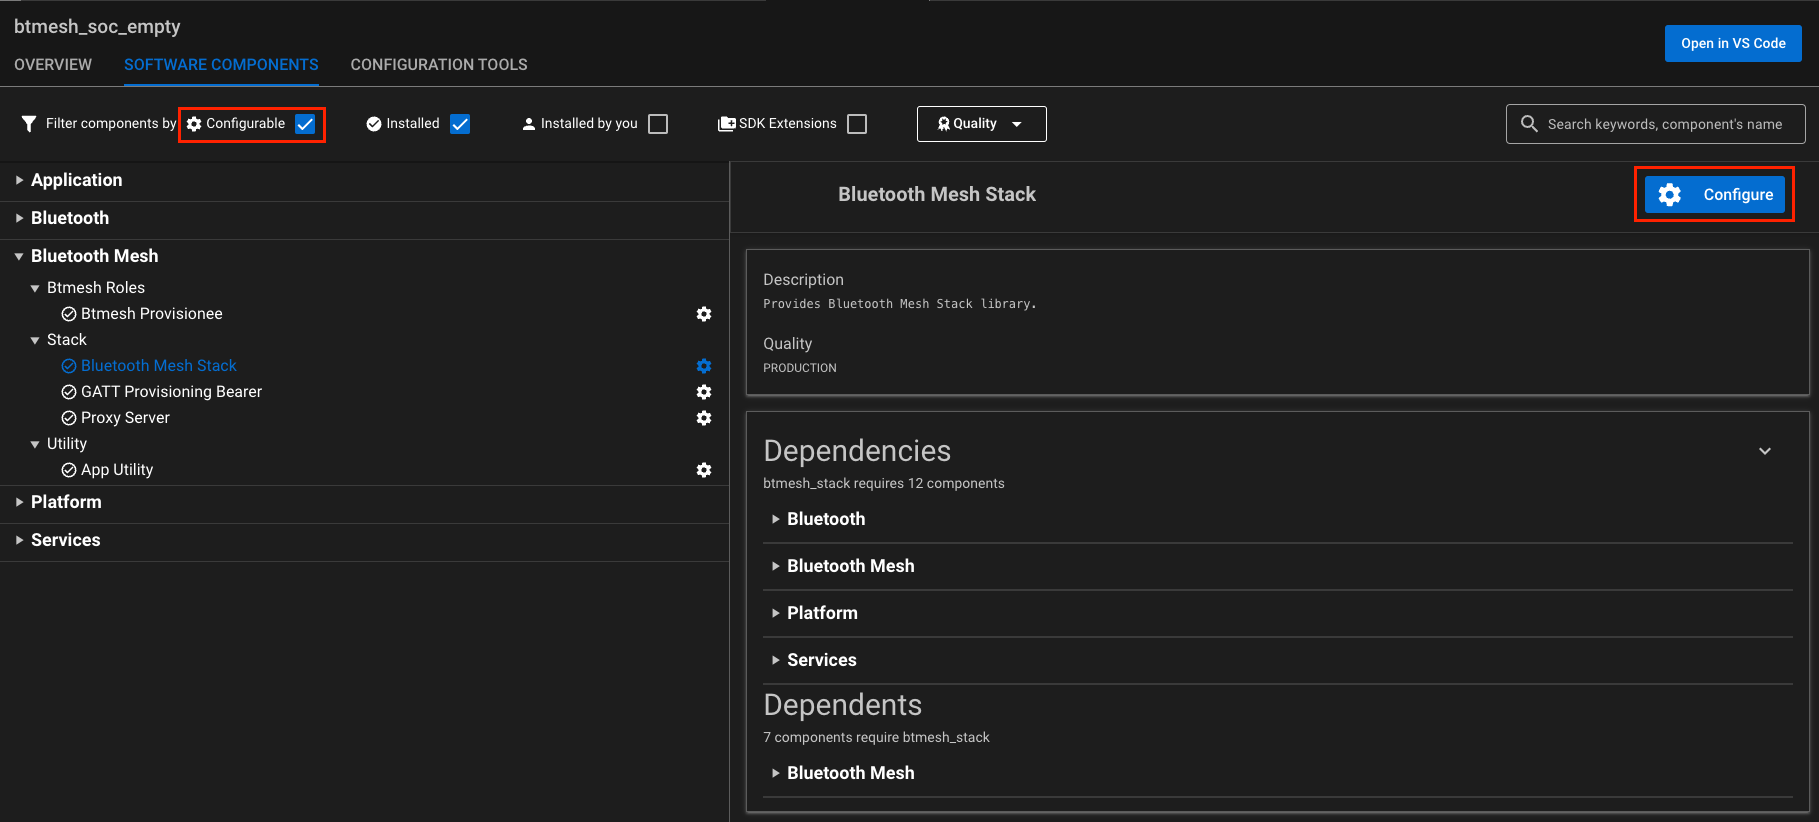Click the SDK Extensions icon
This screenshot has height=822, width=1819.
coord(727,124)
